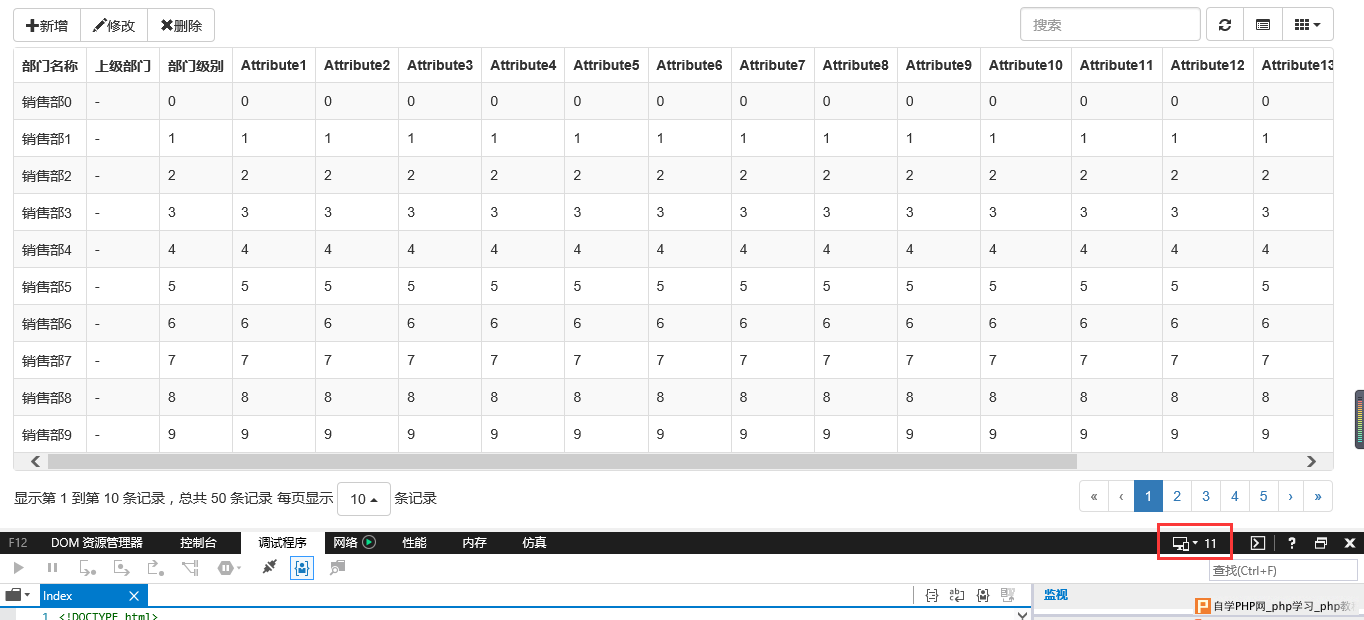Go to pagination page 5

click(x=1264, y=496)
